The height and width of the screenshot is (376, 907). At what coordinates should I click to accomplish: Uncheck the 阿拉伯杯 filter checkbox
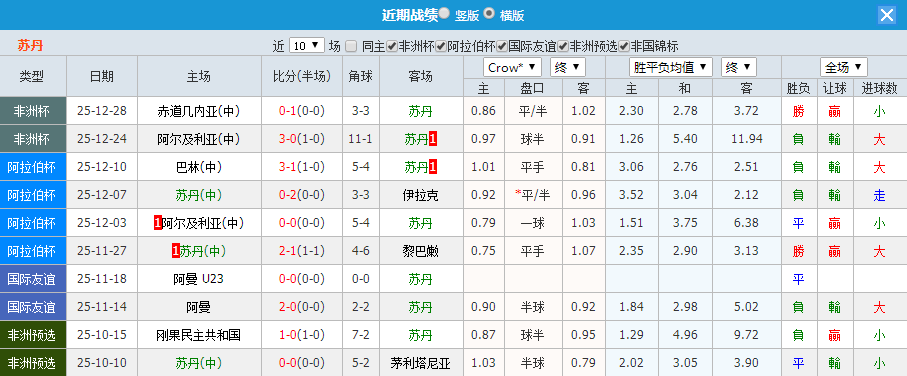pyautogui.click(x=441, y=46)
